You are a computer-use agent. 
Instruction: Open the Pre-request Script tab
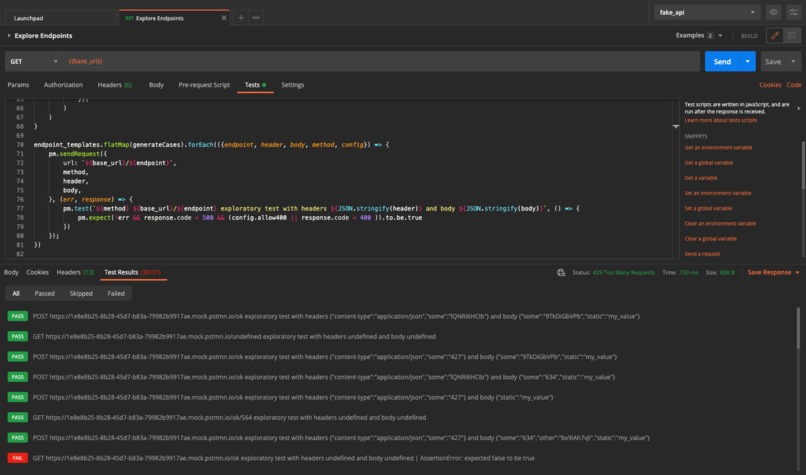click(204, 85)
